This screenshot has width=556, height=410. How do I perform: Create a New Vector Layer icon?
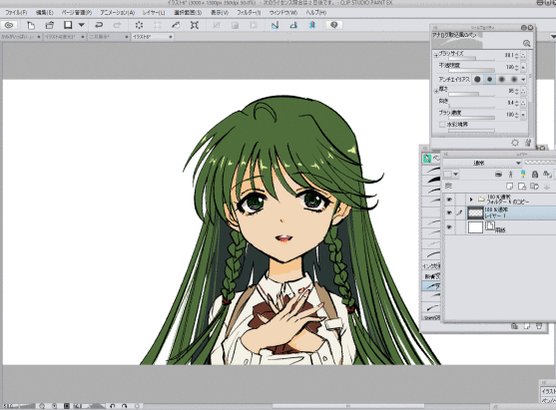(522, 186)
